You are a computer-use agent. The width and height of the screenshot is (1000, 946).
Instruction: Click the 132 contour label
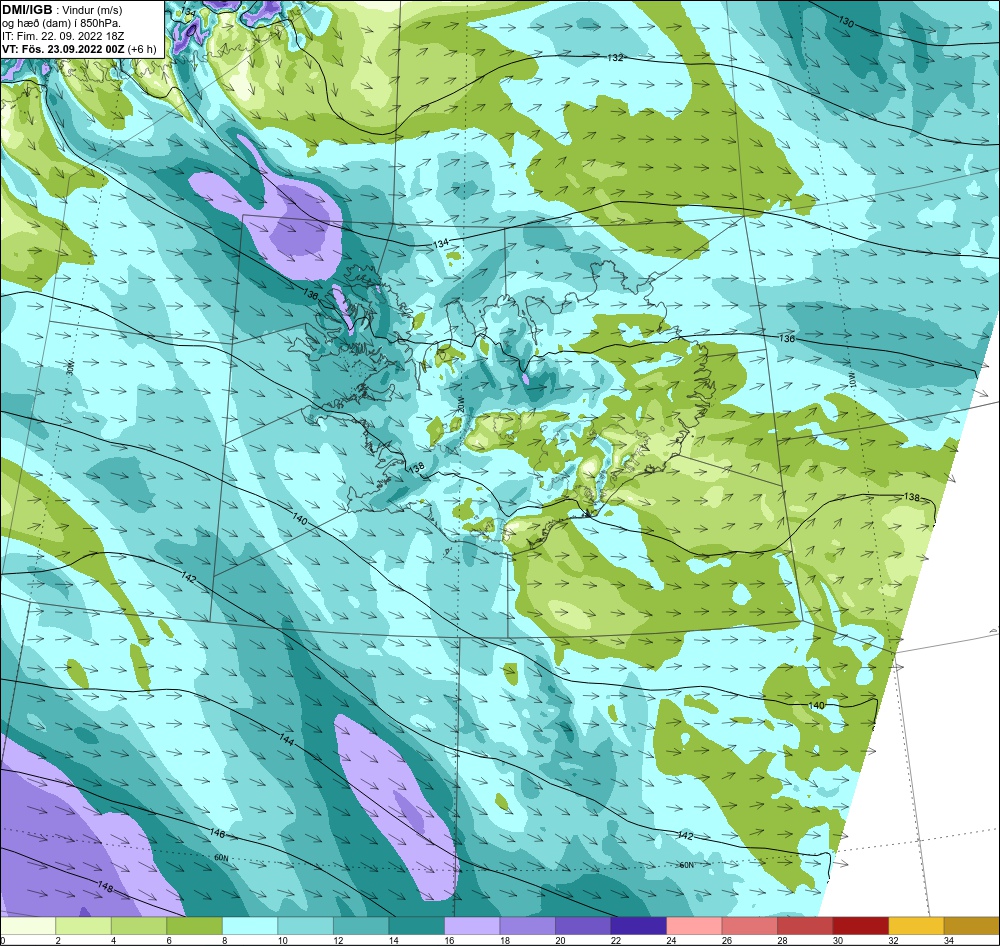click(615, 57)
